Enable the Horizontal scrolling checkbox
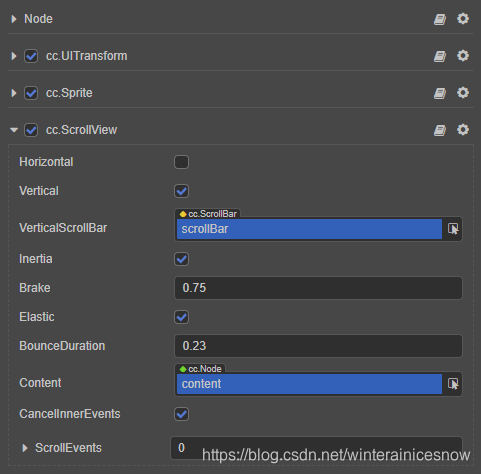481x474 pixels. [181, 162]
